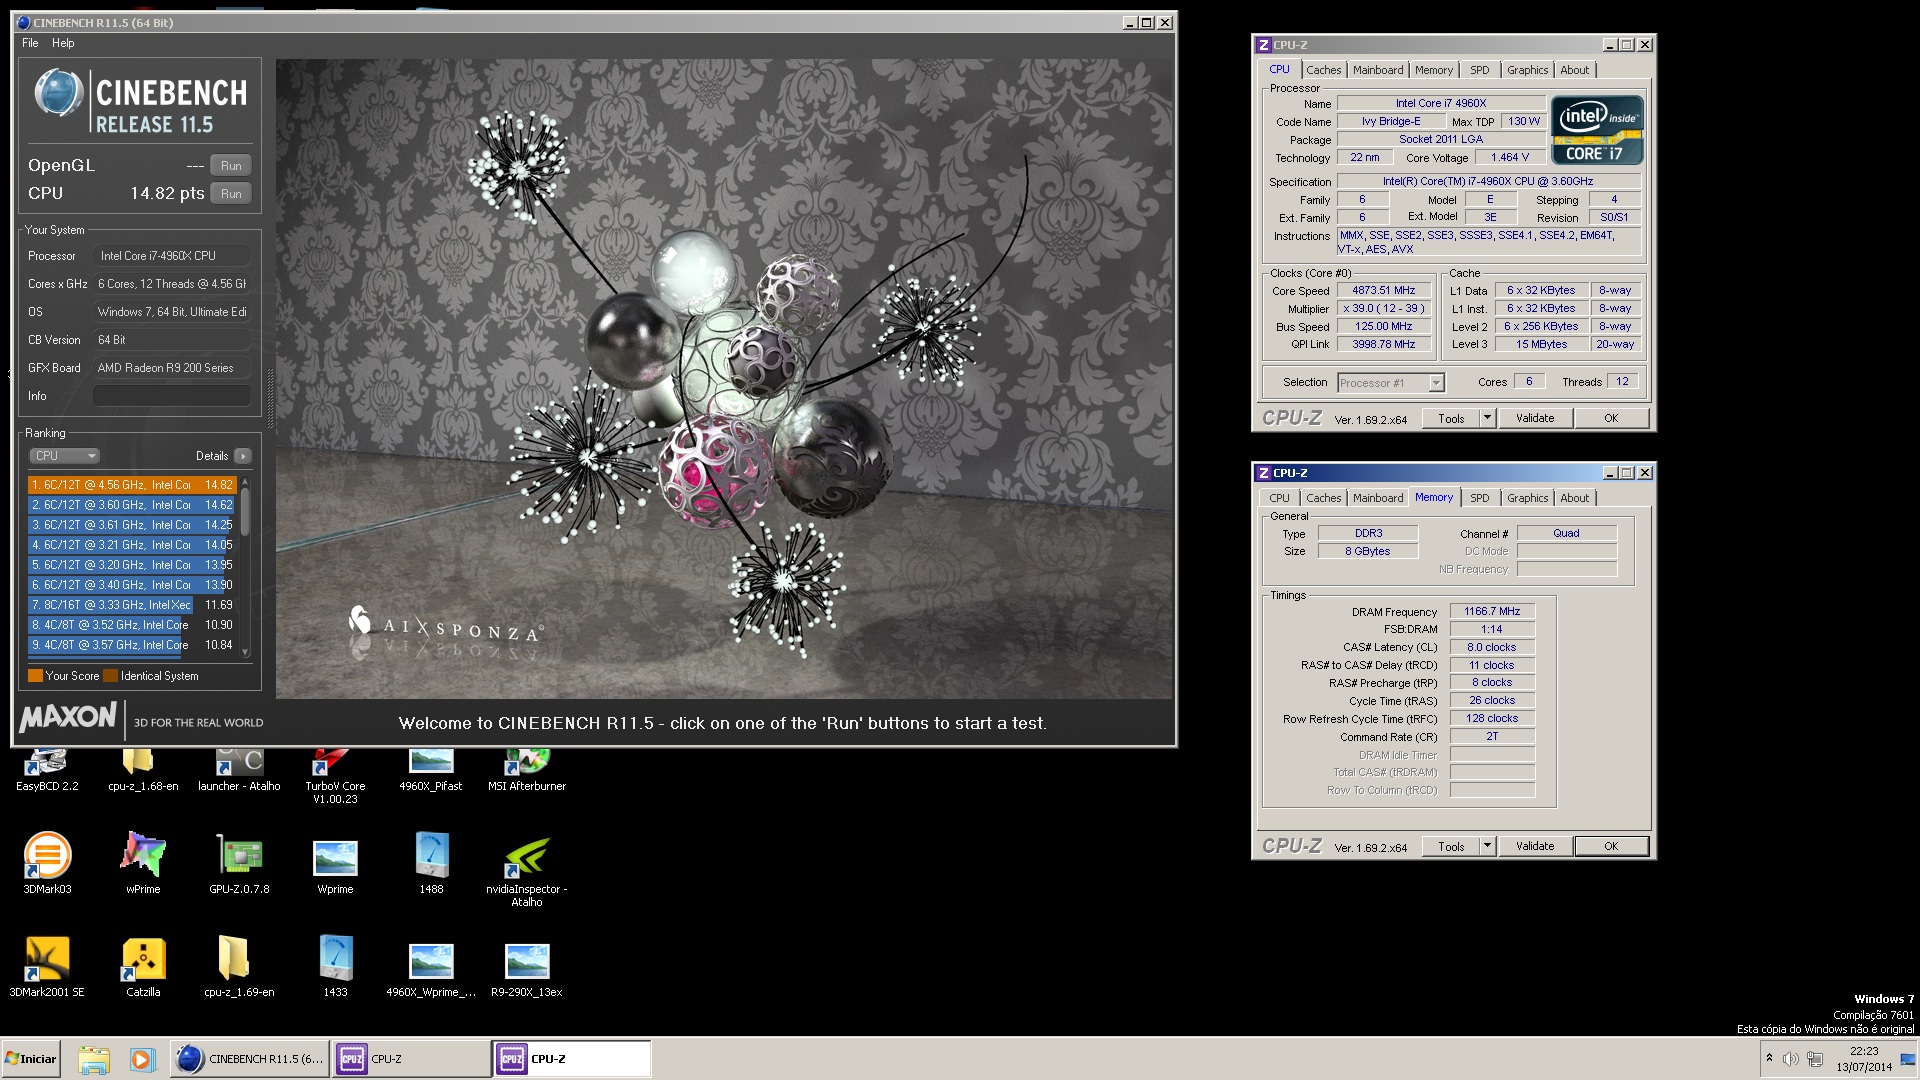
Task: Launch the 3DMark03 desktop icon
Action: pos(47,862)
